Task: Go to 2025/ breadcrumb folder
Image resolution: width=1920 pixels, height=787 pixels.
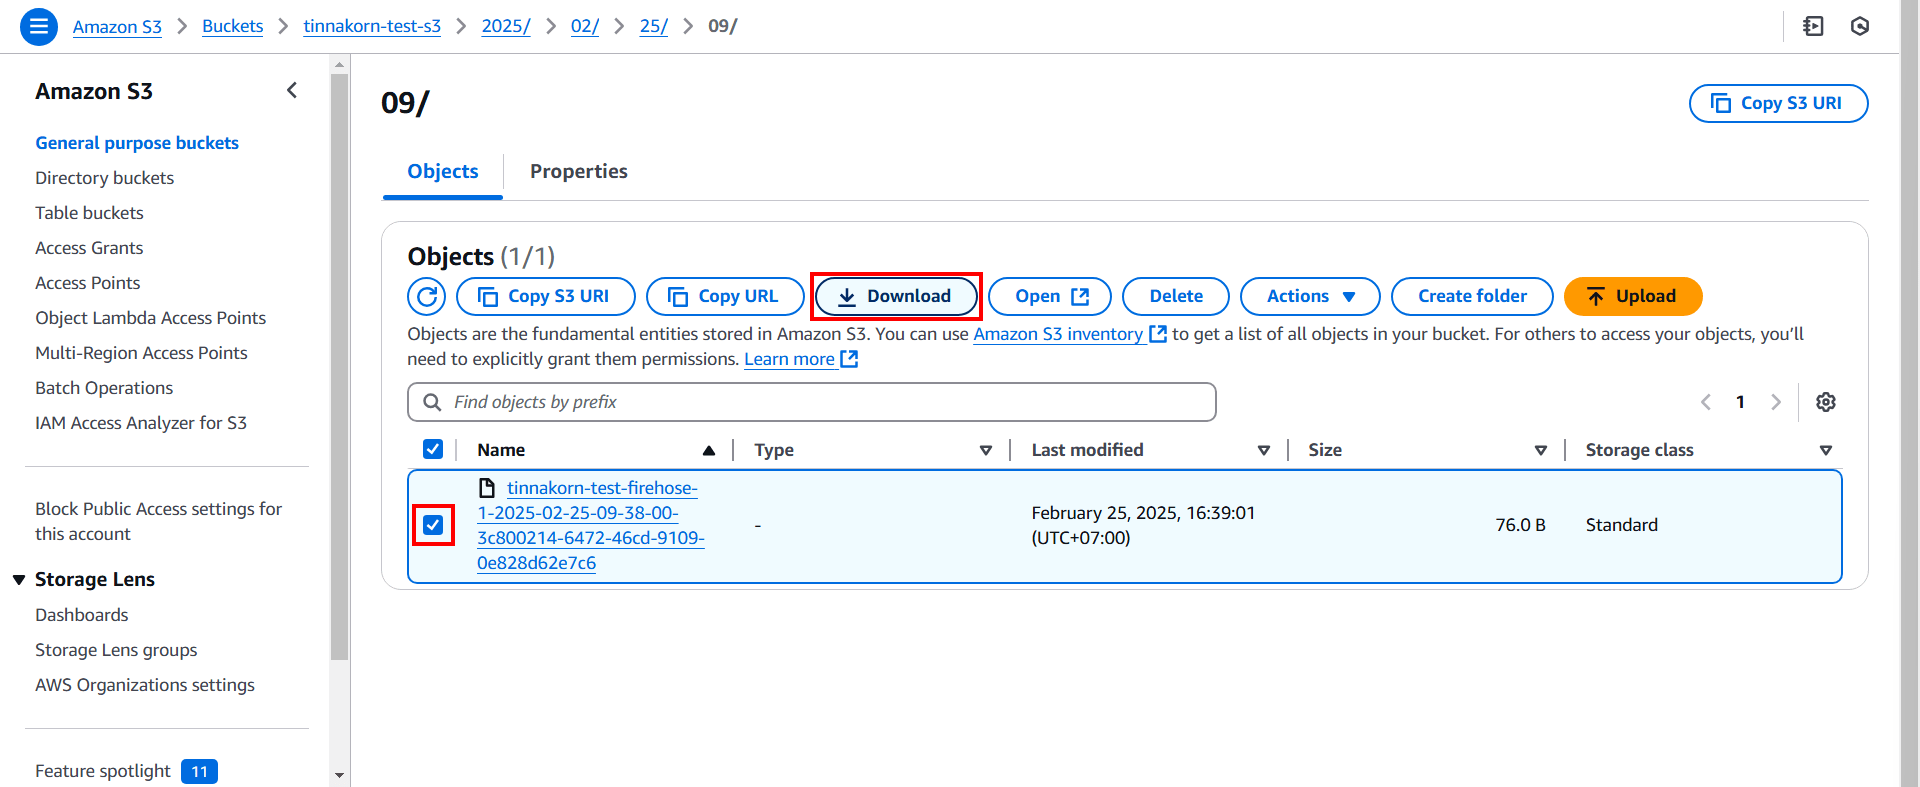Action: (x=506, y=26)
